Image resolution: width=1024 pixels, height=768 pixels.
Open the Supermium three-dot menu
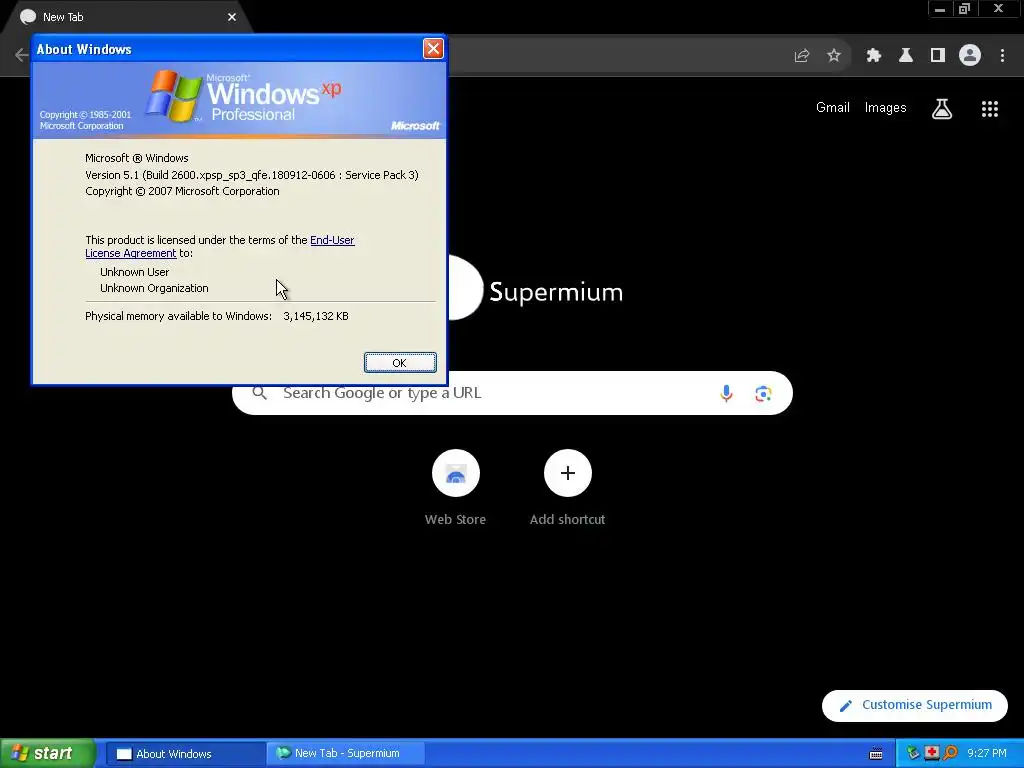1002,56
